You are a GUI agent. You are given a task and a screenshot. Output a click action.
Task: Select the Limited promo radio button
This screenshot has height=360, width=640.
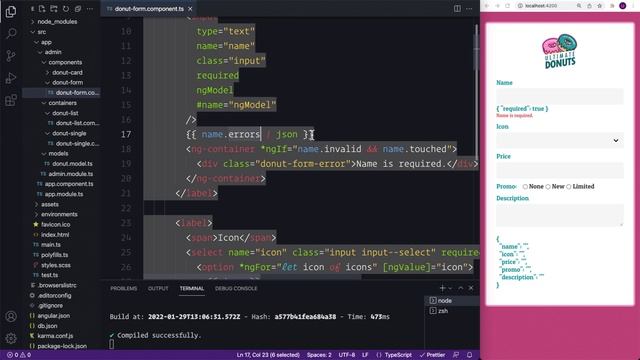(x=569, y=187)
